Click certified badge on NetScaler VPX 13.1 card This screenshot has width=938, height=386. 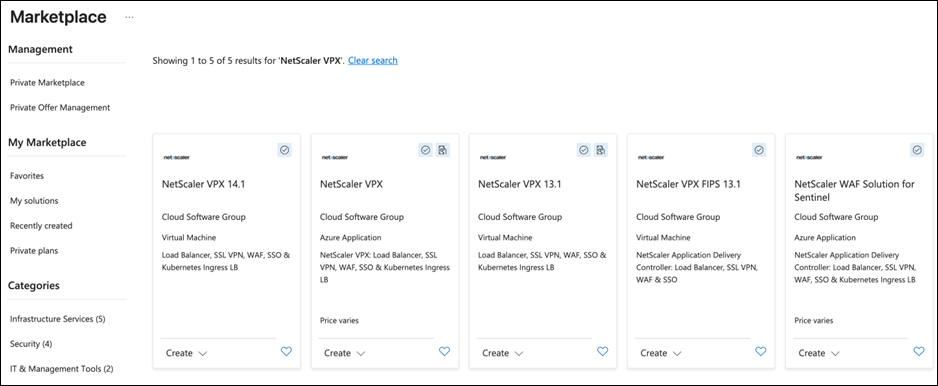[x=584, y=150]
